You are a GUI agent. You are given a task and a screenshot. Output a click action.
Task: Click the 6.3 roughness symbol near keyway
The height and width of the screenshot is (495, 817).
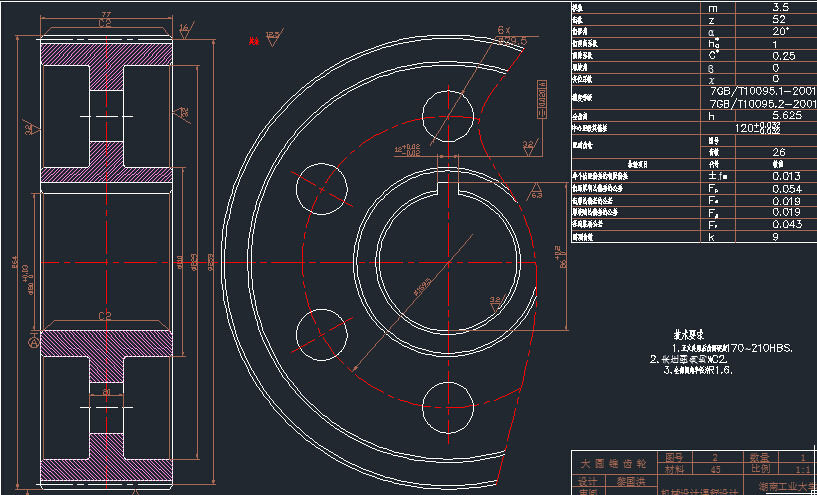click(x=535, y=190)
